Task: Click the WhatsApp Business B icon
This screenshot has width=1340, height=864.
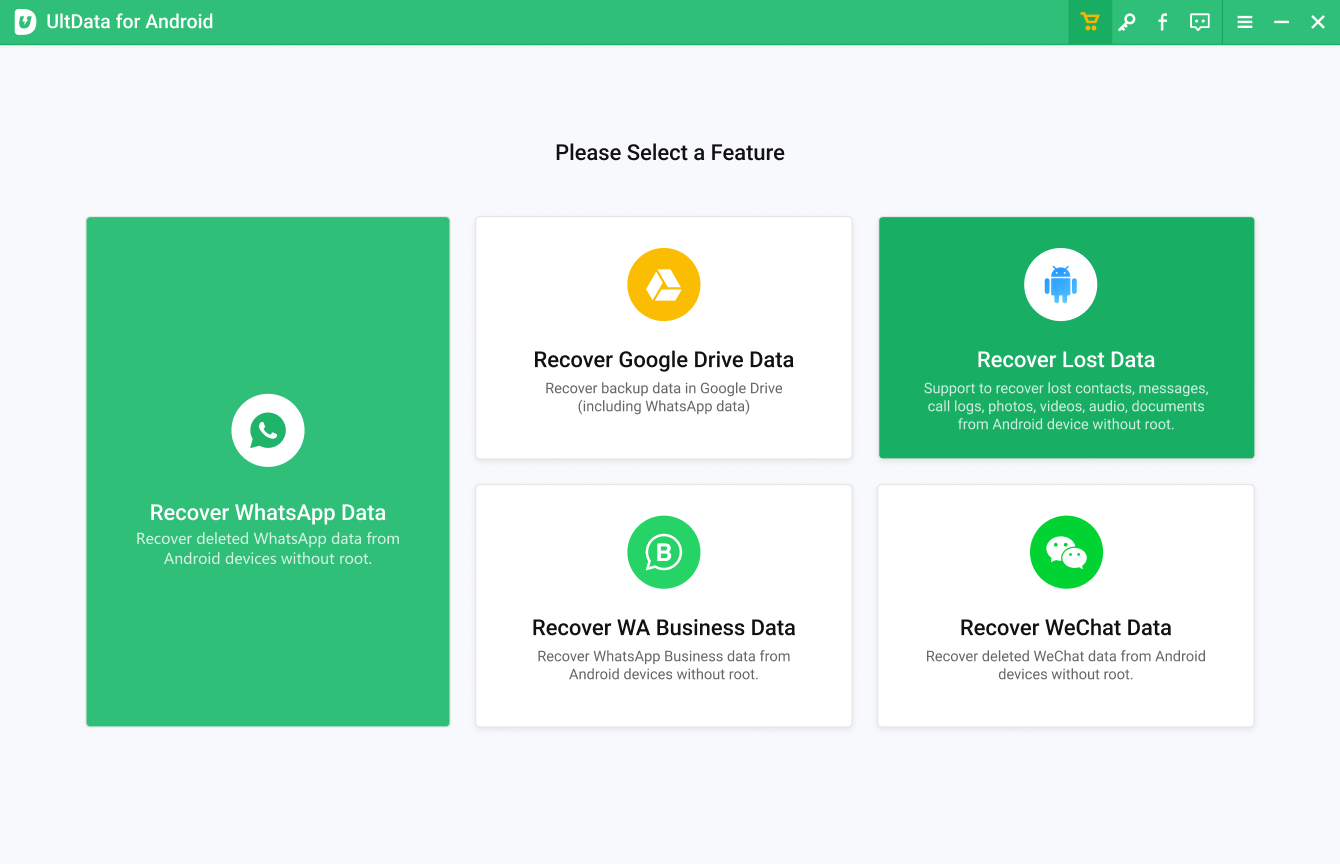Action: 664,552
